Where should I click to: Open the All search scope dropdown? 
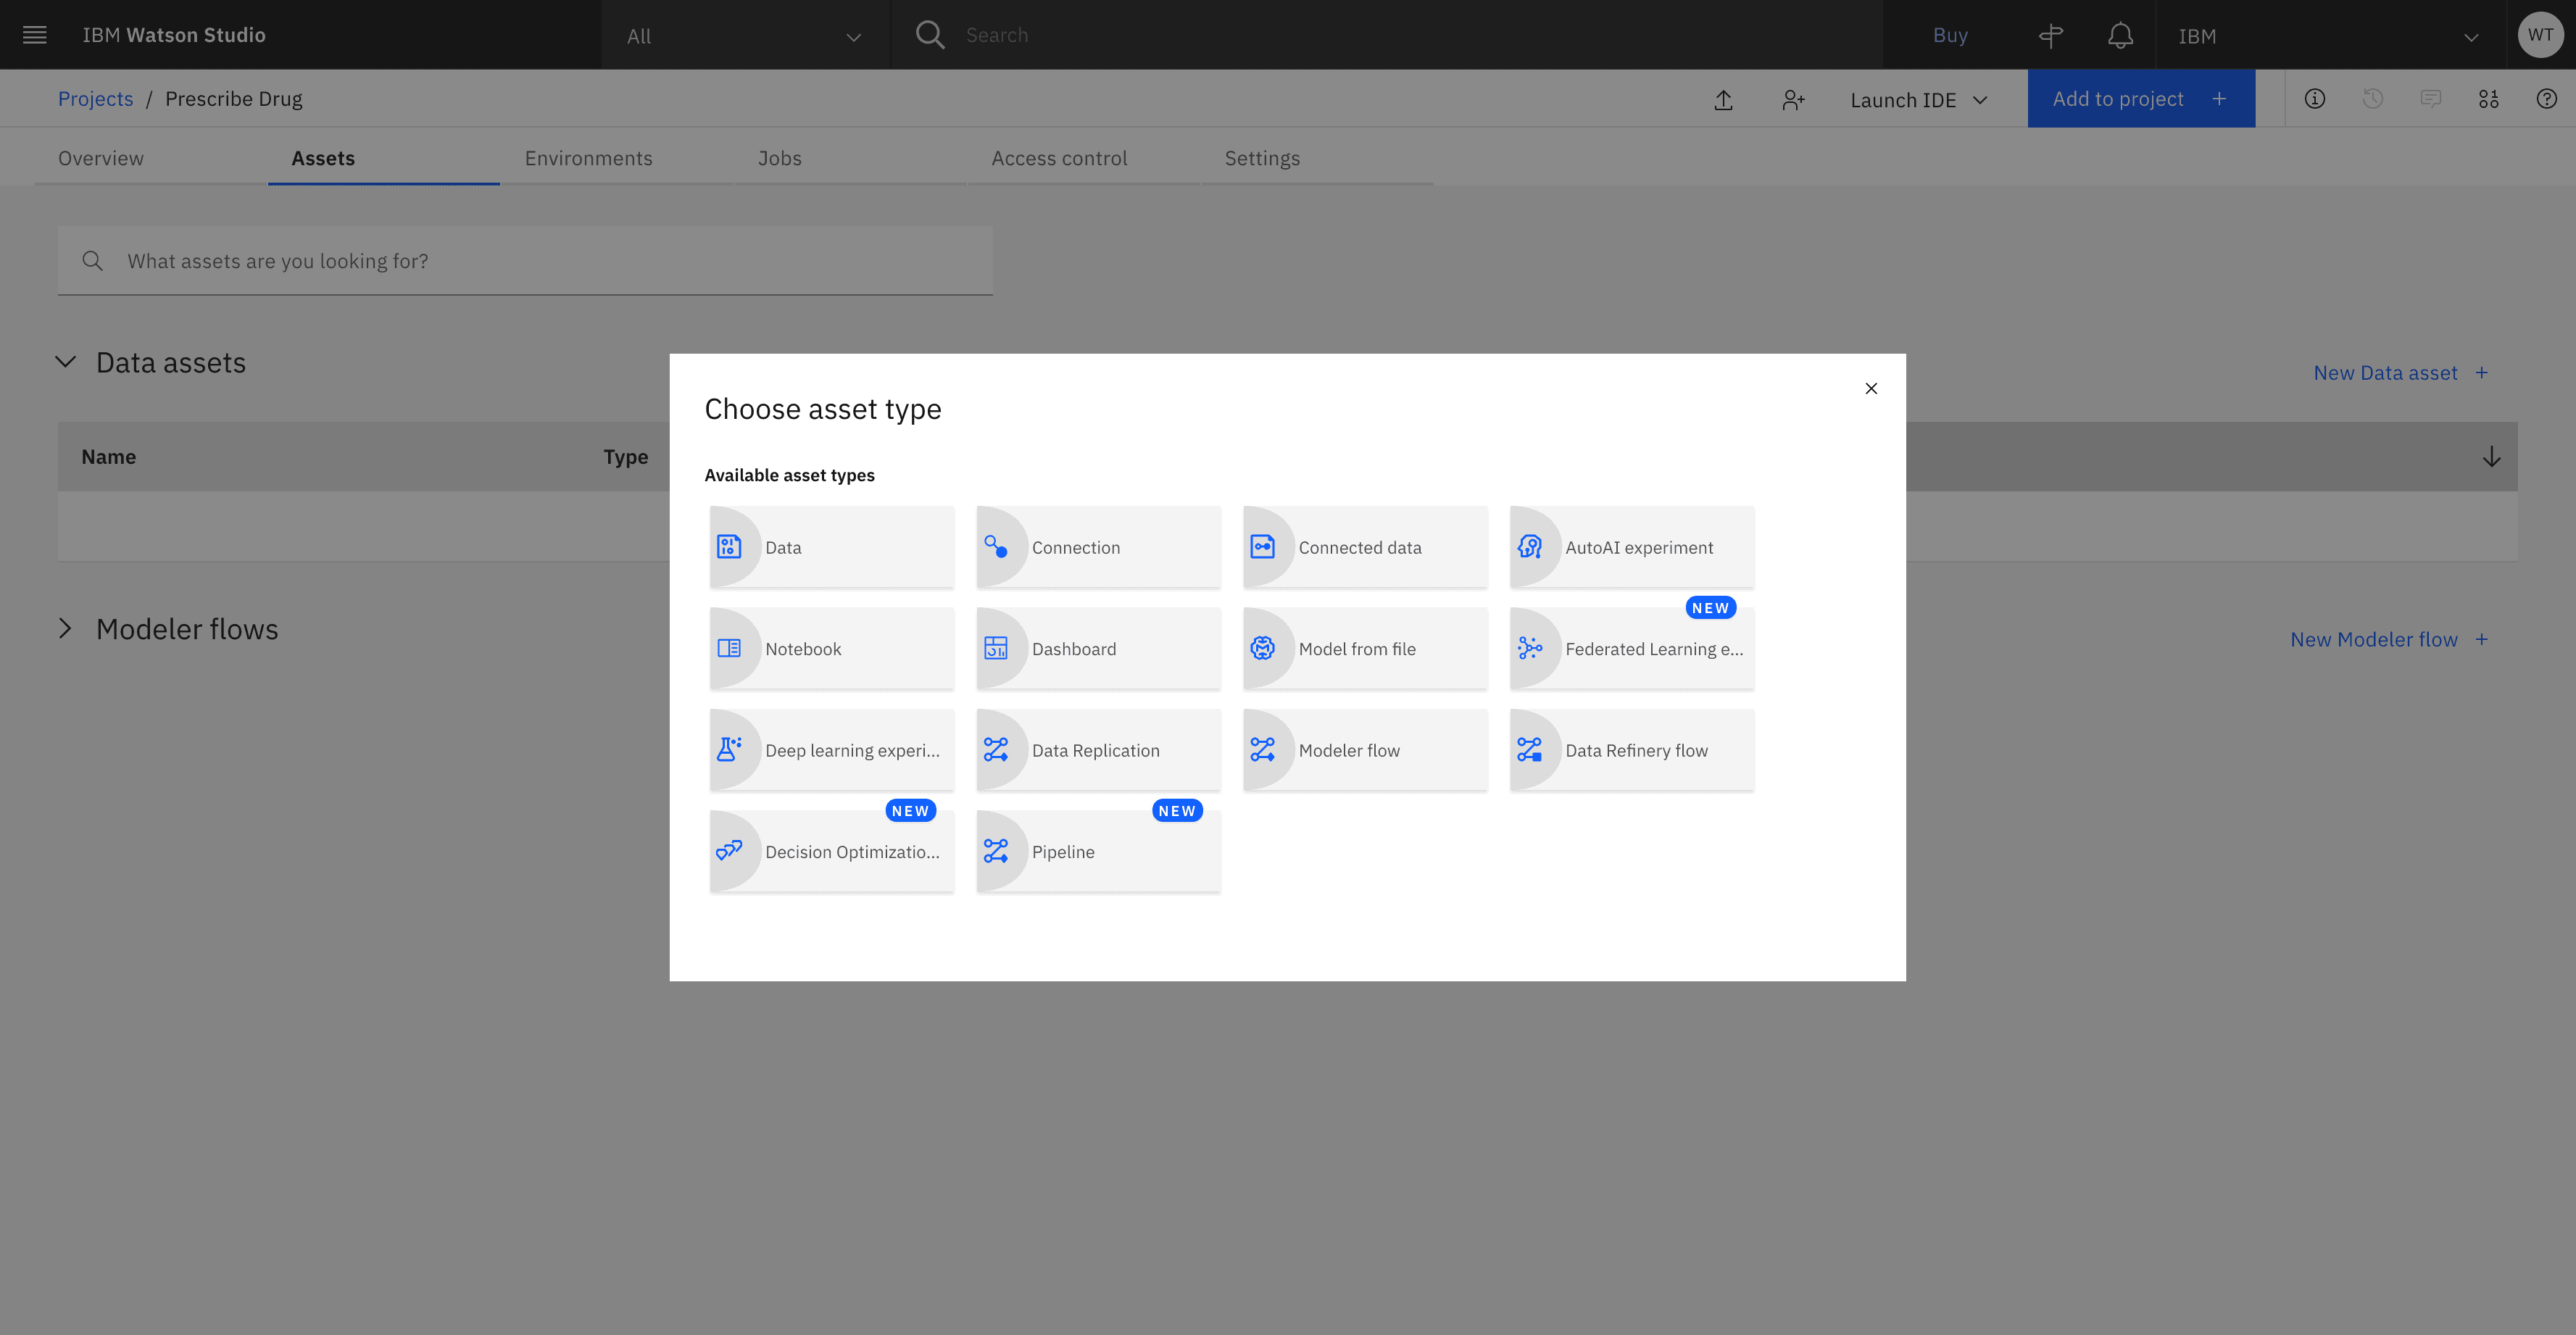[744, 36]
